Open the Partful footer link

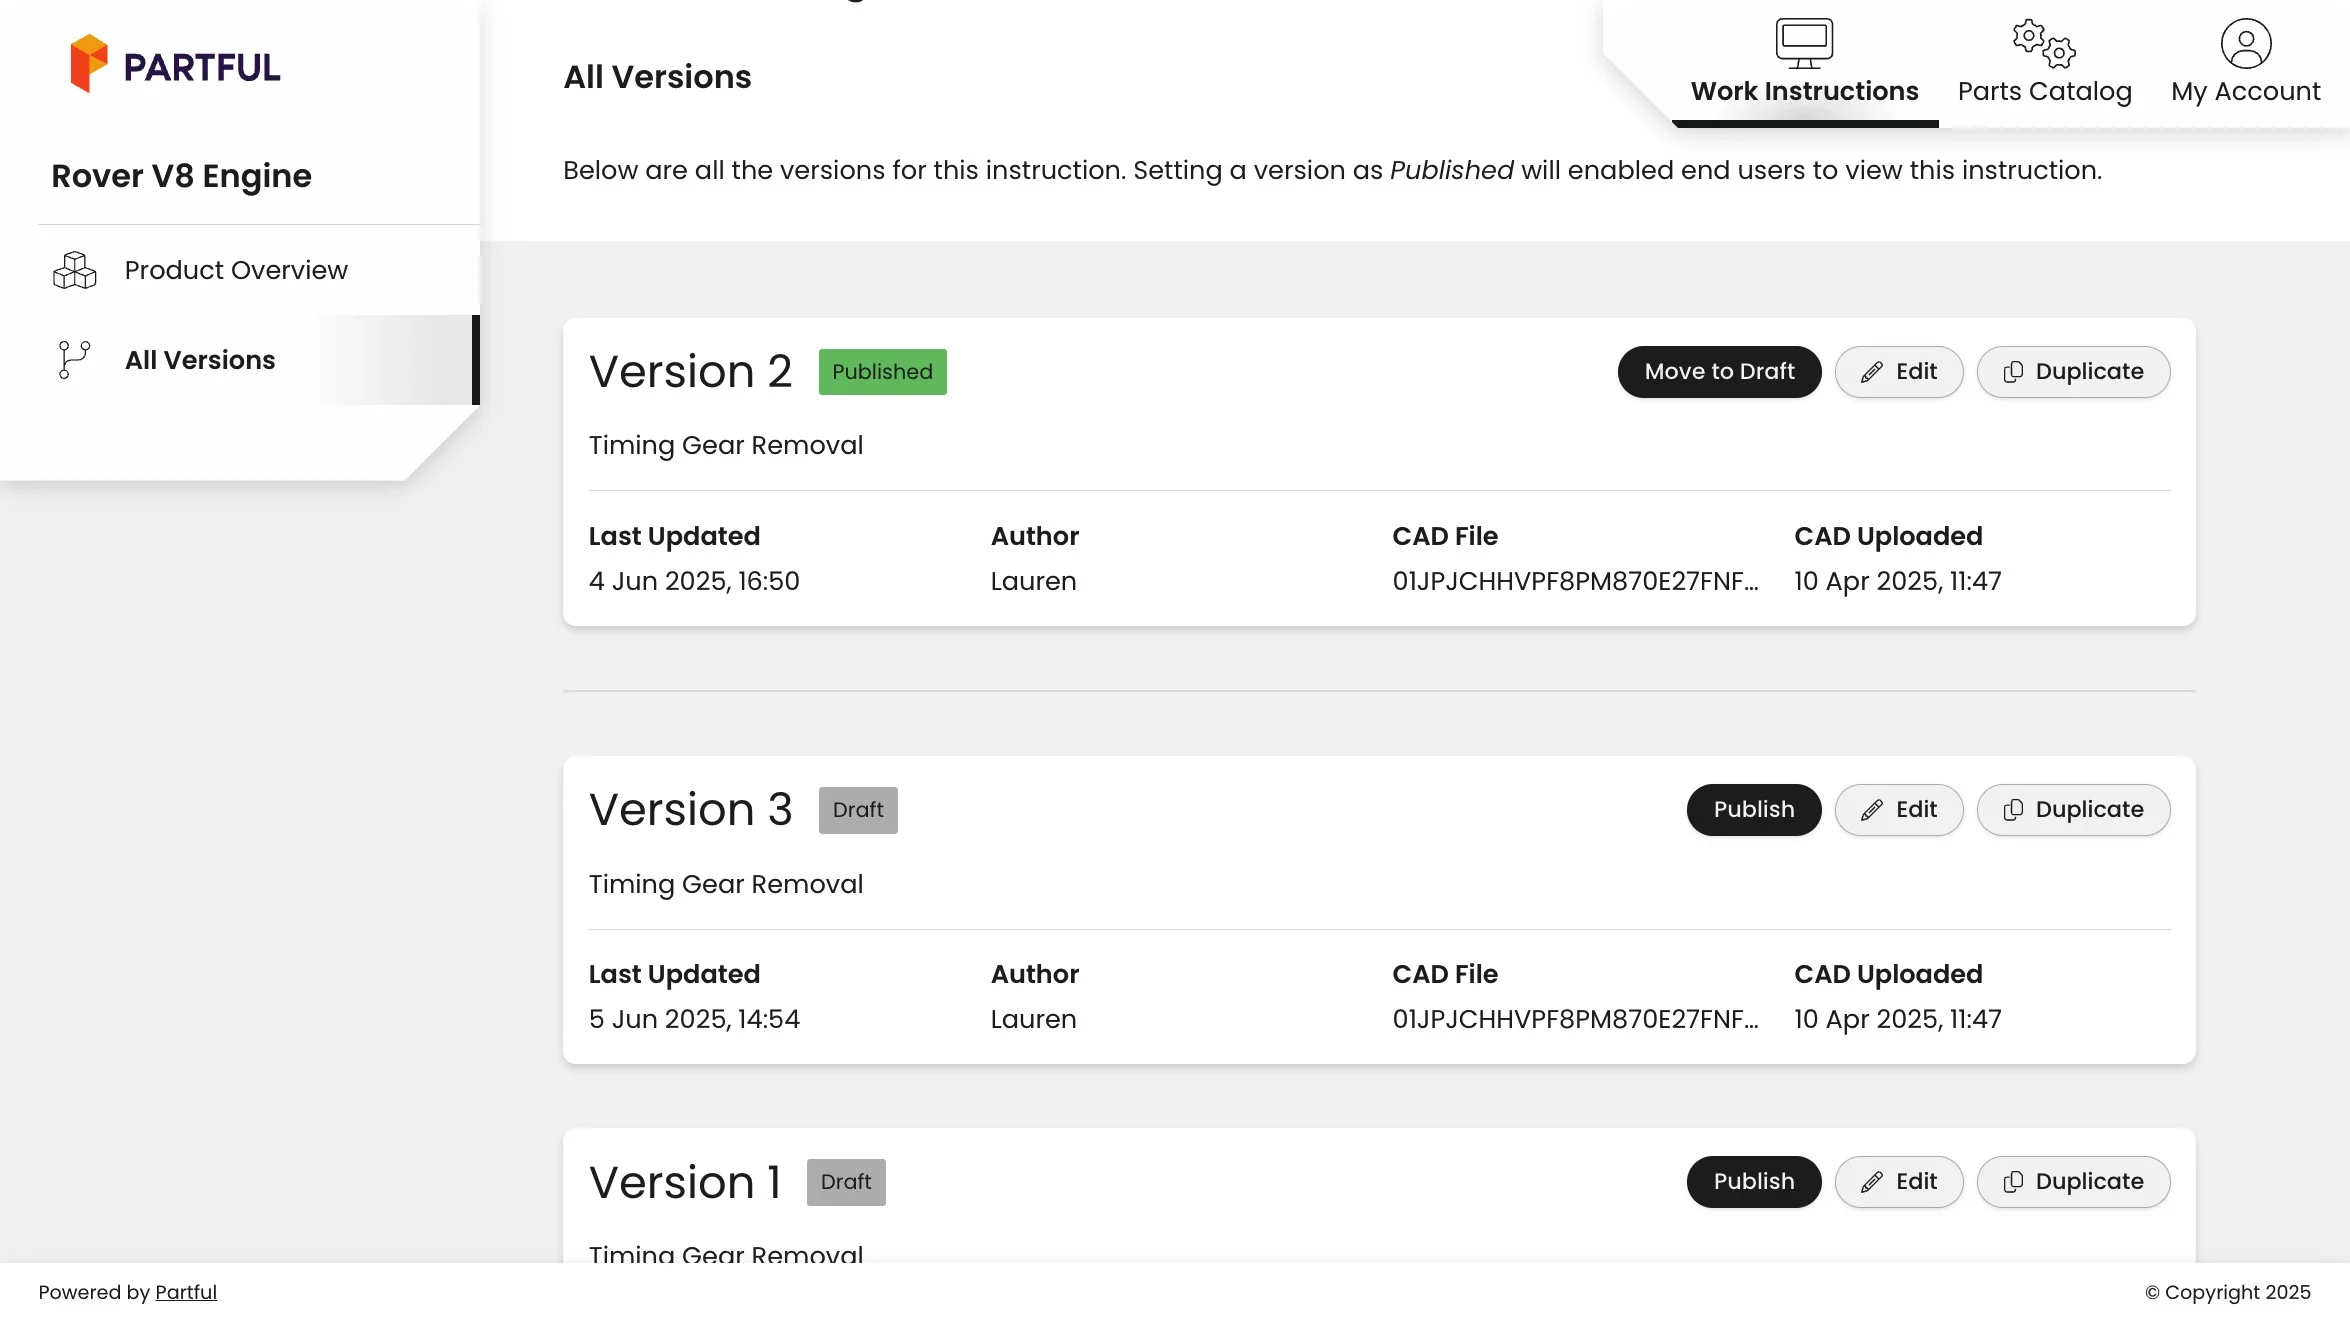tap(185, 1292)
